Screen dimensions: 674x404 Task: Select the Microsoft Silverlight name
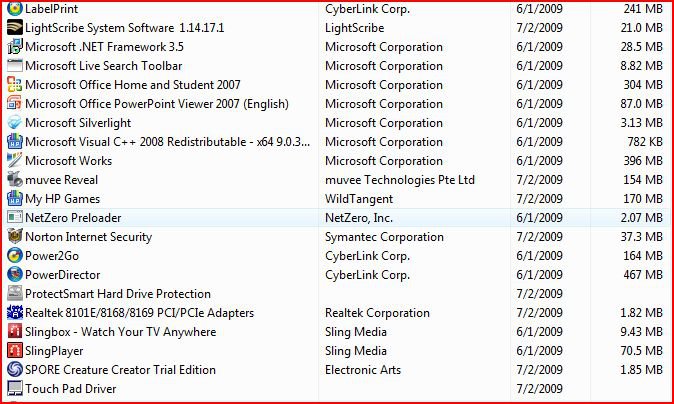(78, 123)
